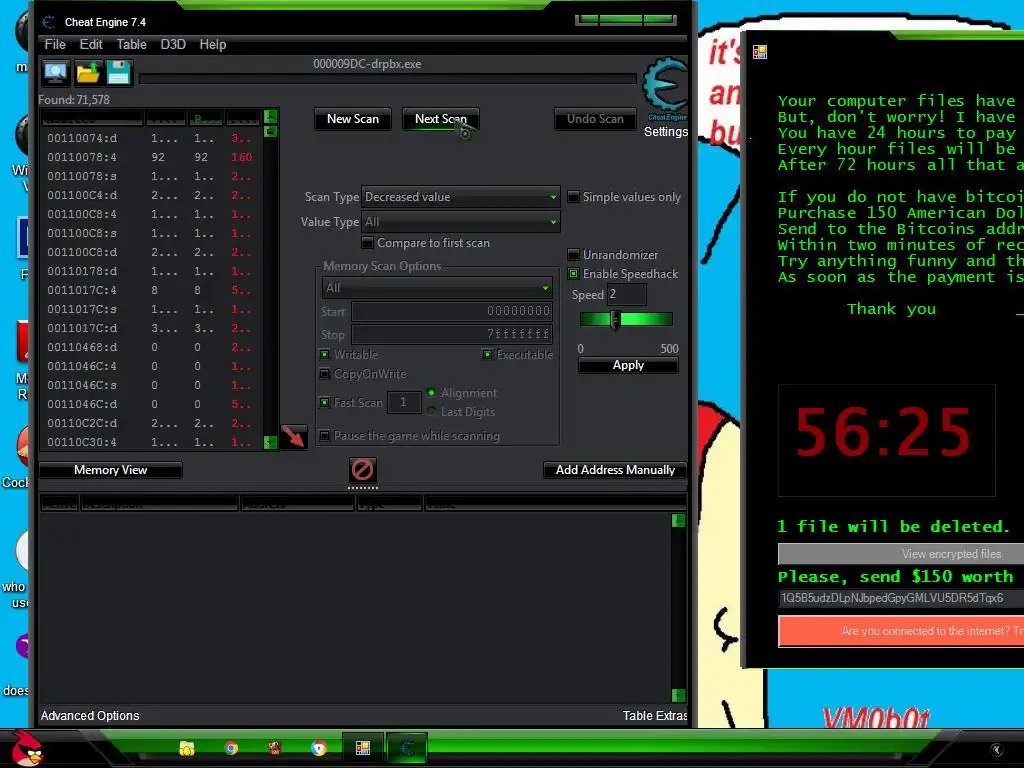Screen dimensions: 1024x768
Task: Select address 00110078:4 in found list
Action: coord(152,157)
